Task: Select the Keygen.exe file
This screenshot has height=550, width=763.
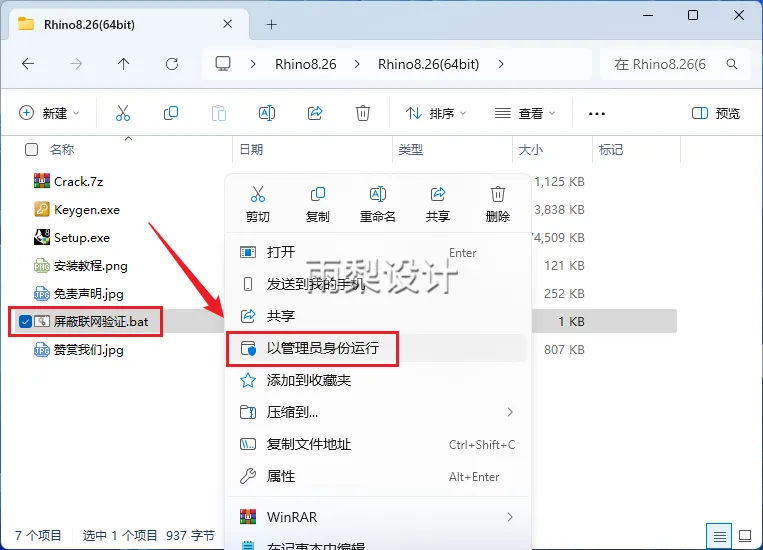Action: coord(77,210)
